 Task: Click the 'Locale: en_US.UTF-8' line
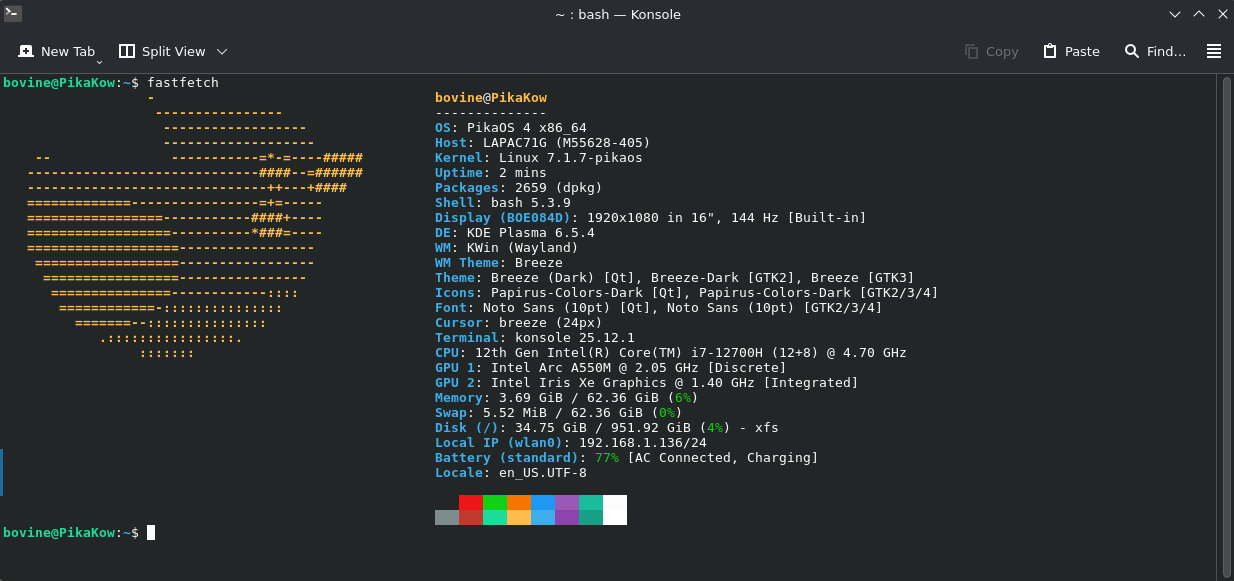pos(511,473)
